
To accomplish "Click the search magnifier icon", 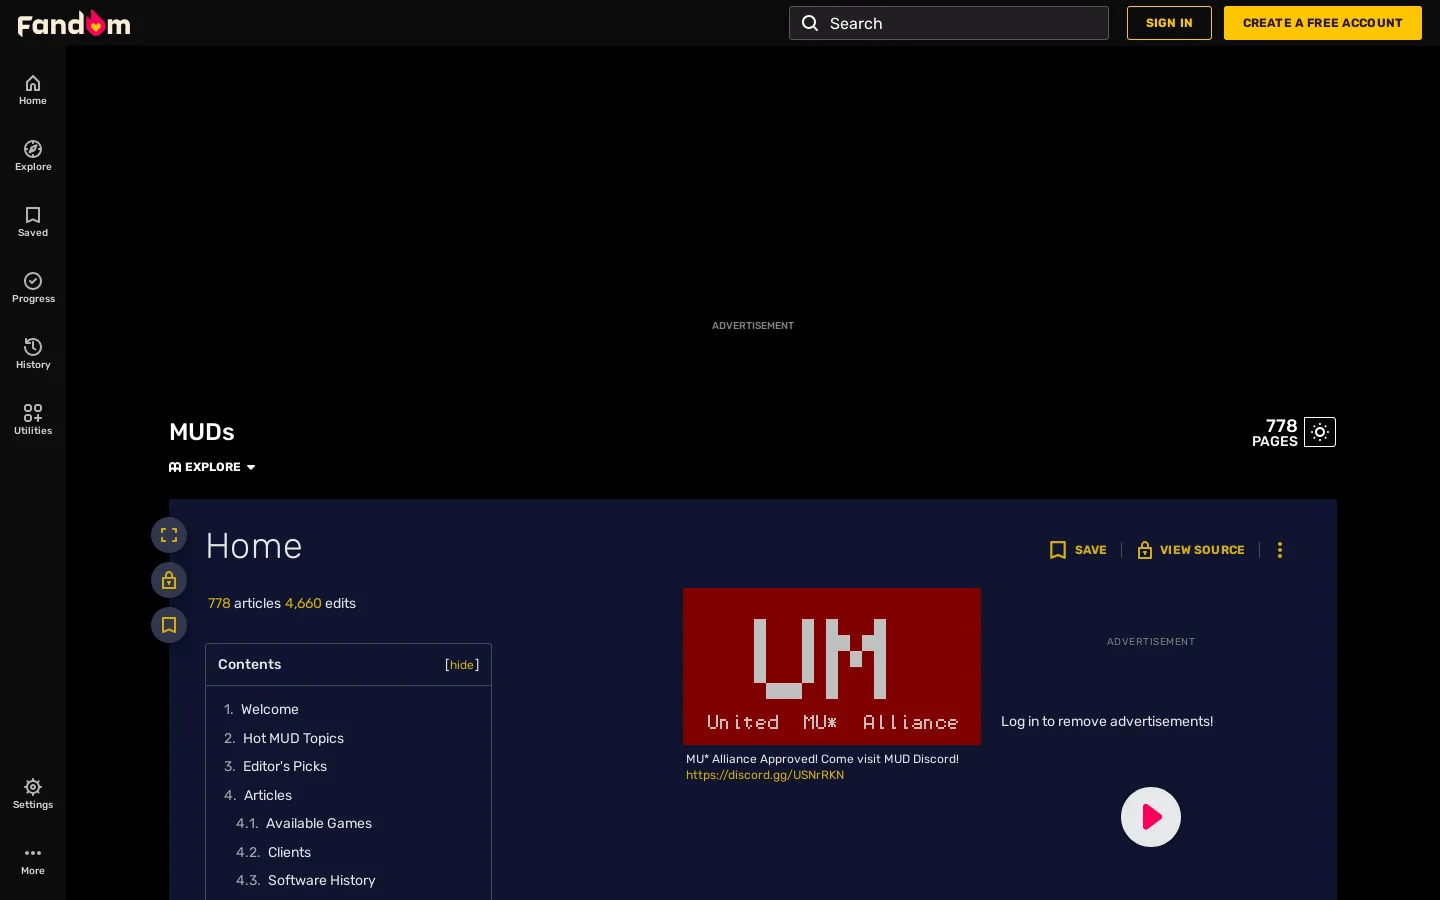I will pos(810,23).
